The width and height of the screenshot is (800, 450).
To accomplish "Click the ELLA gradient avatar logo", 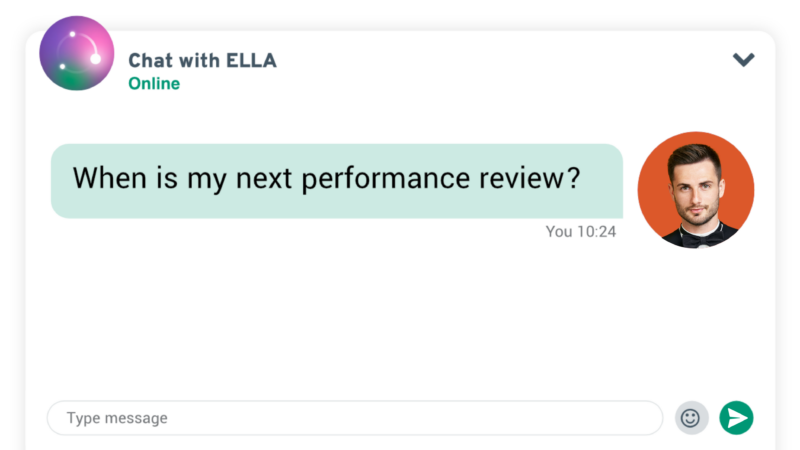I will point(77,53).
